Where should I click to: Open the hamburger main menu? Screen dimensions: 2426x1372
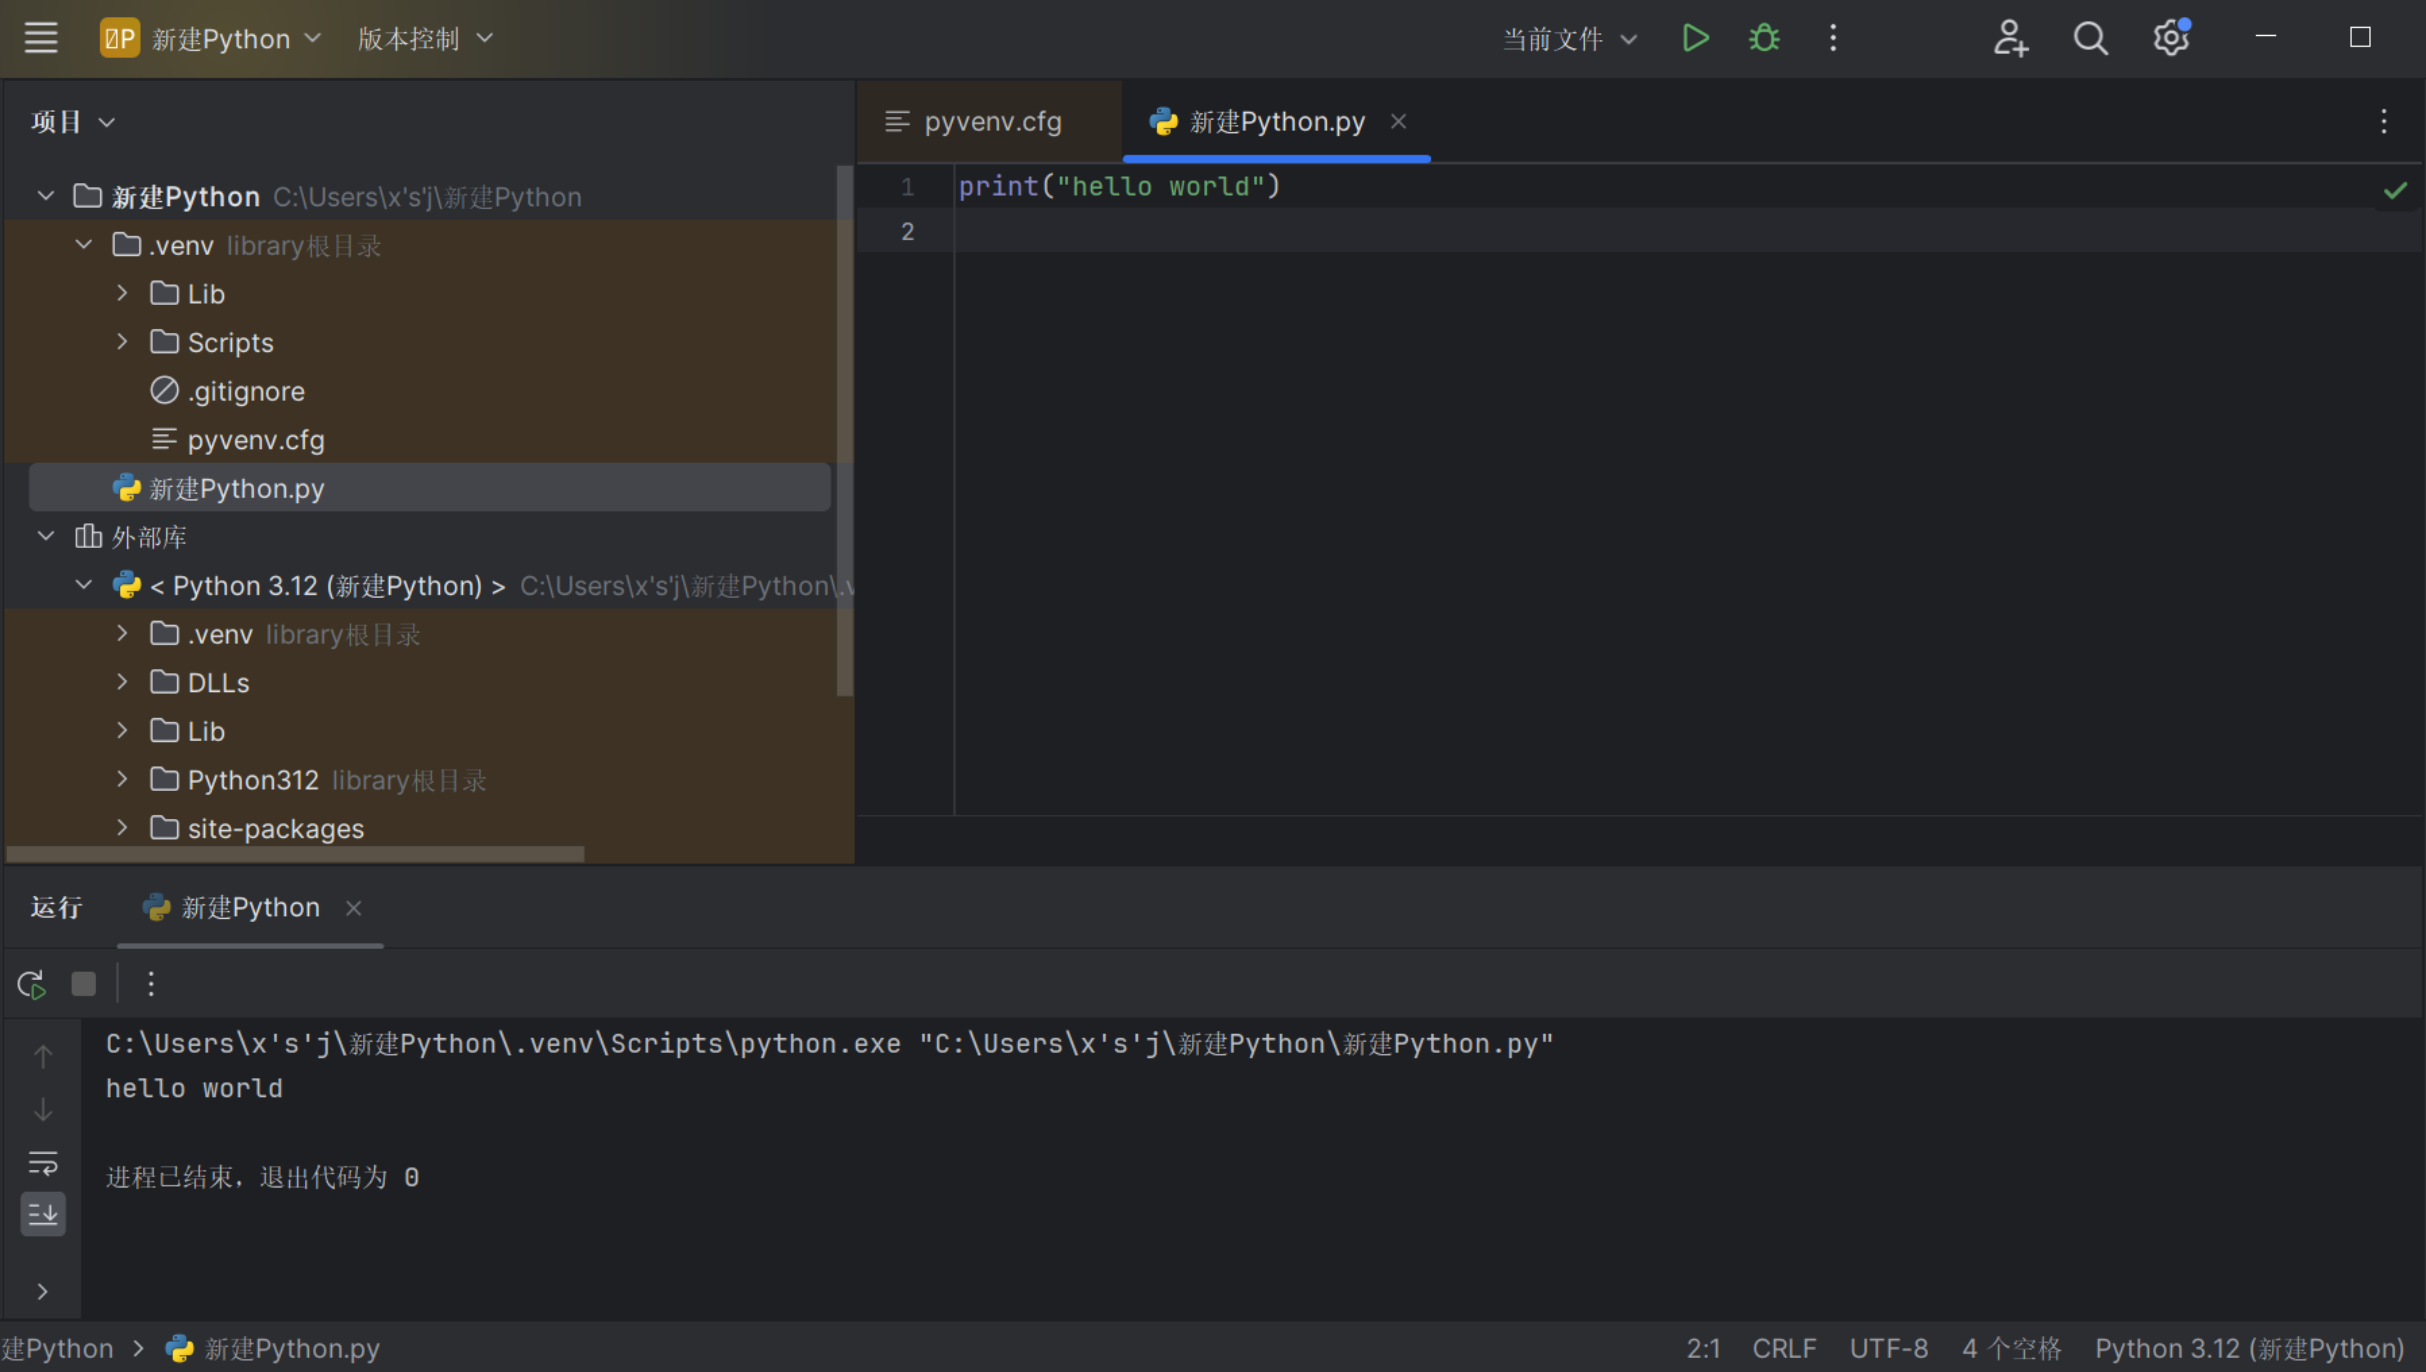point(41,38)
